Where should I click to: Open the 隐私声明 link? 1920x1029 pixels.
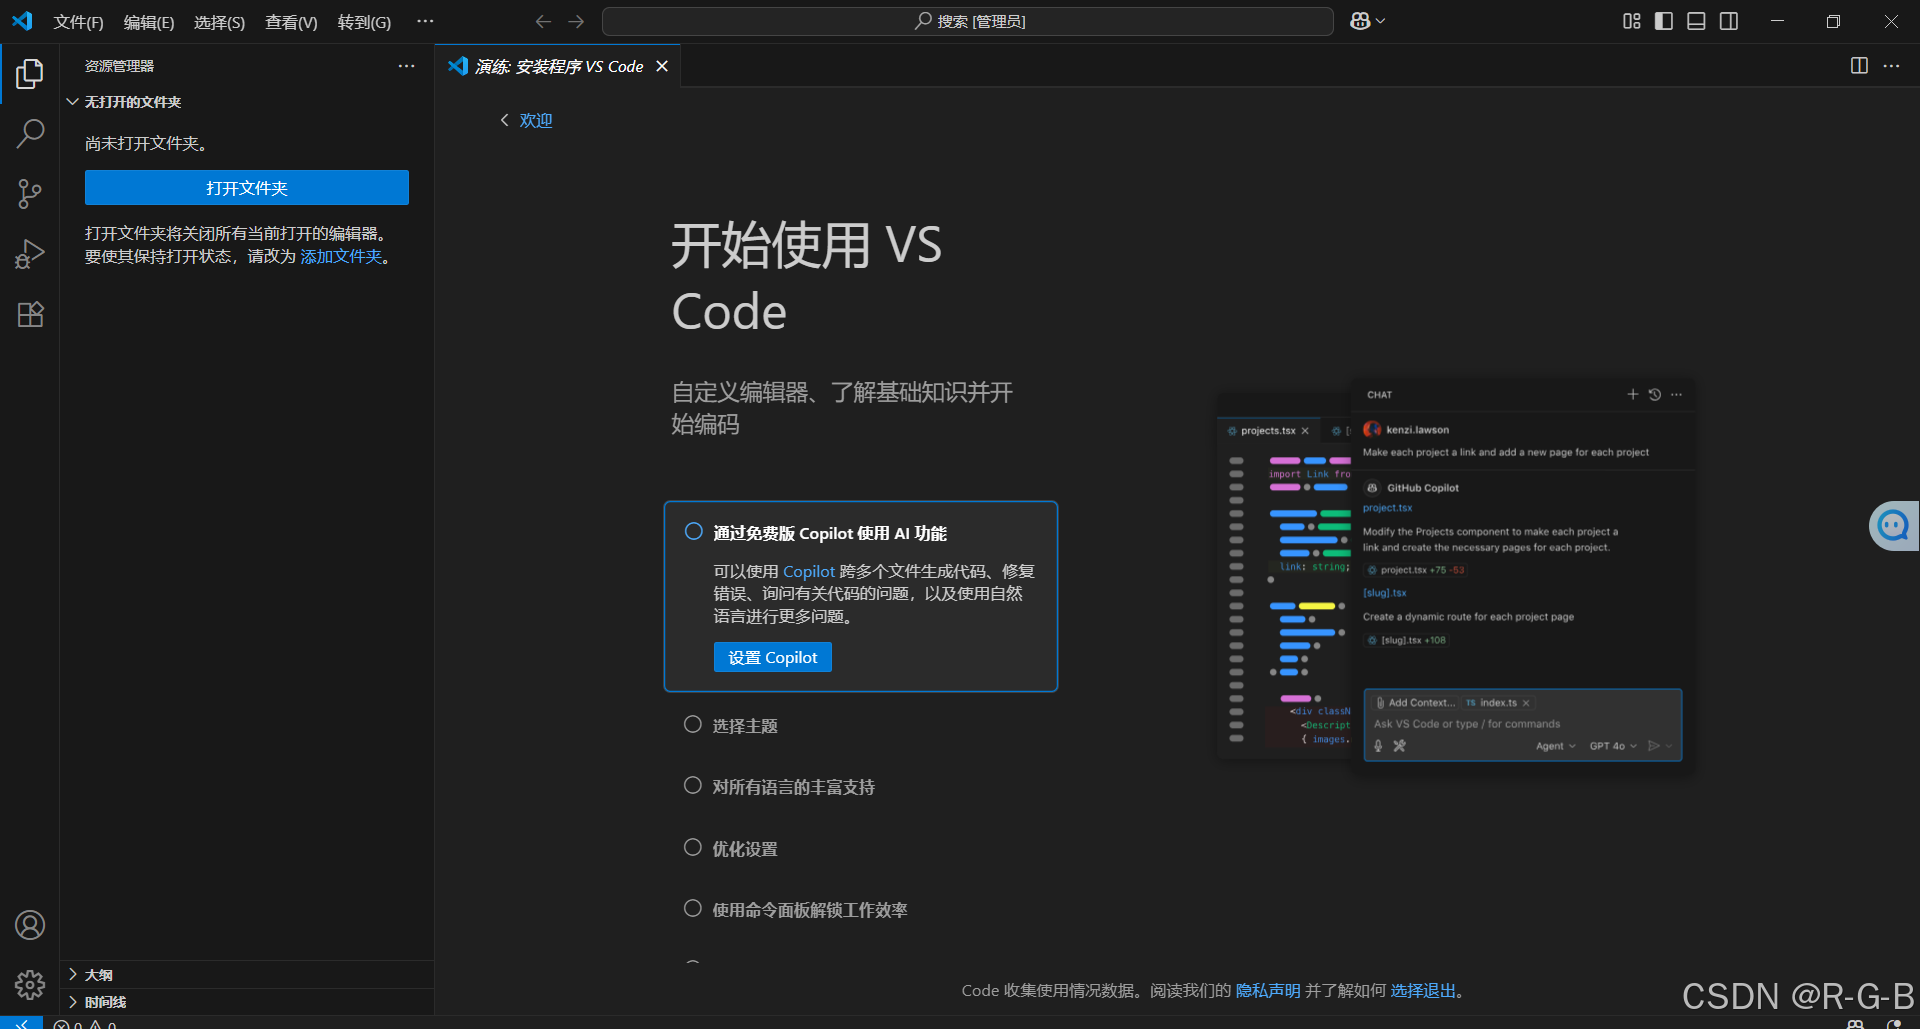click(1268, 990)
